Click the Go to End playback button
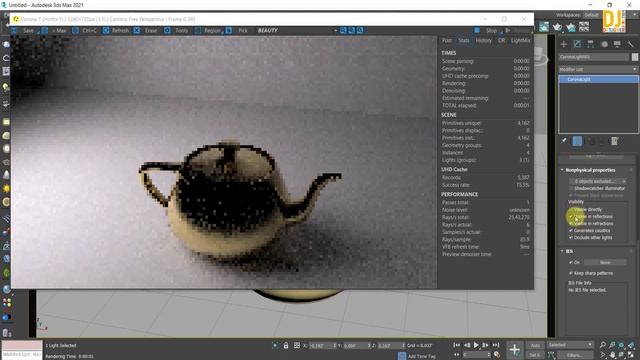This screenshot has width=640, height=360. click(496, 345)
